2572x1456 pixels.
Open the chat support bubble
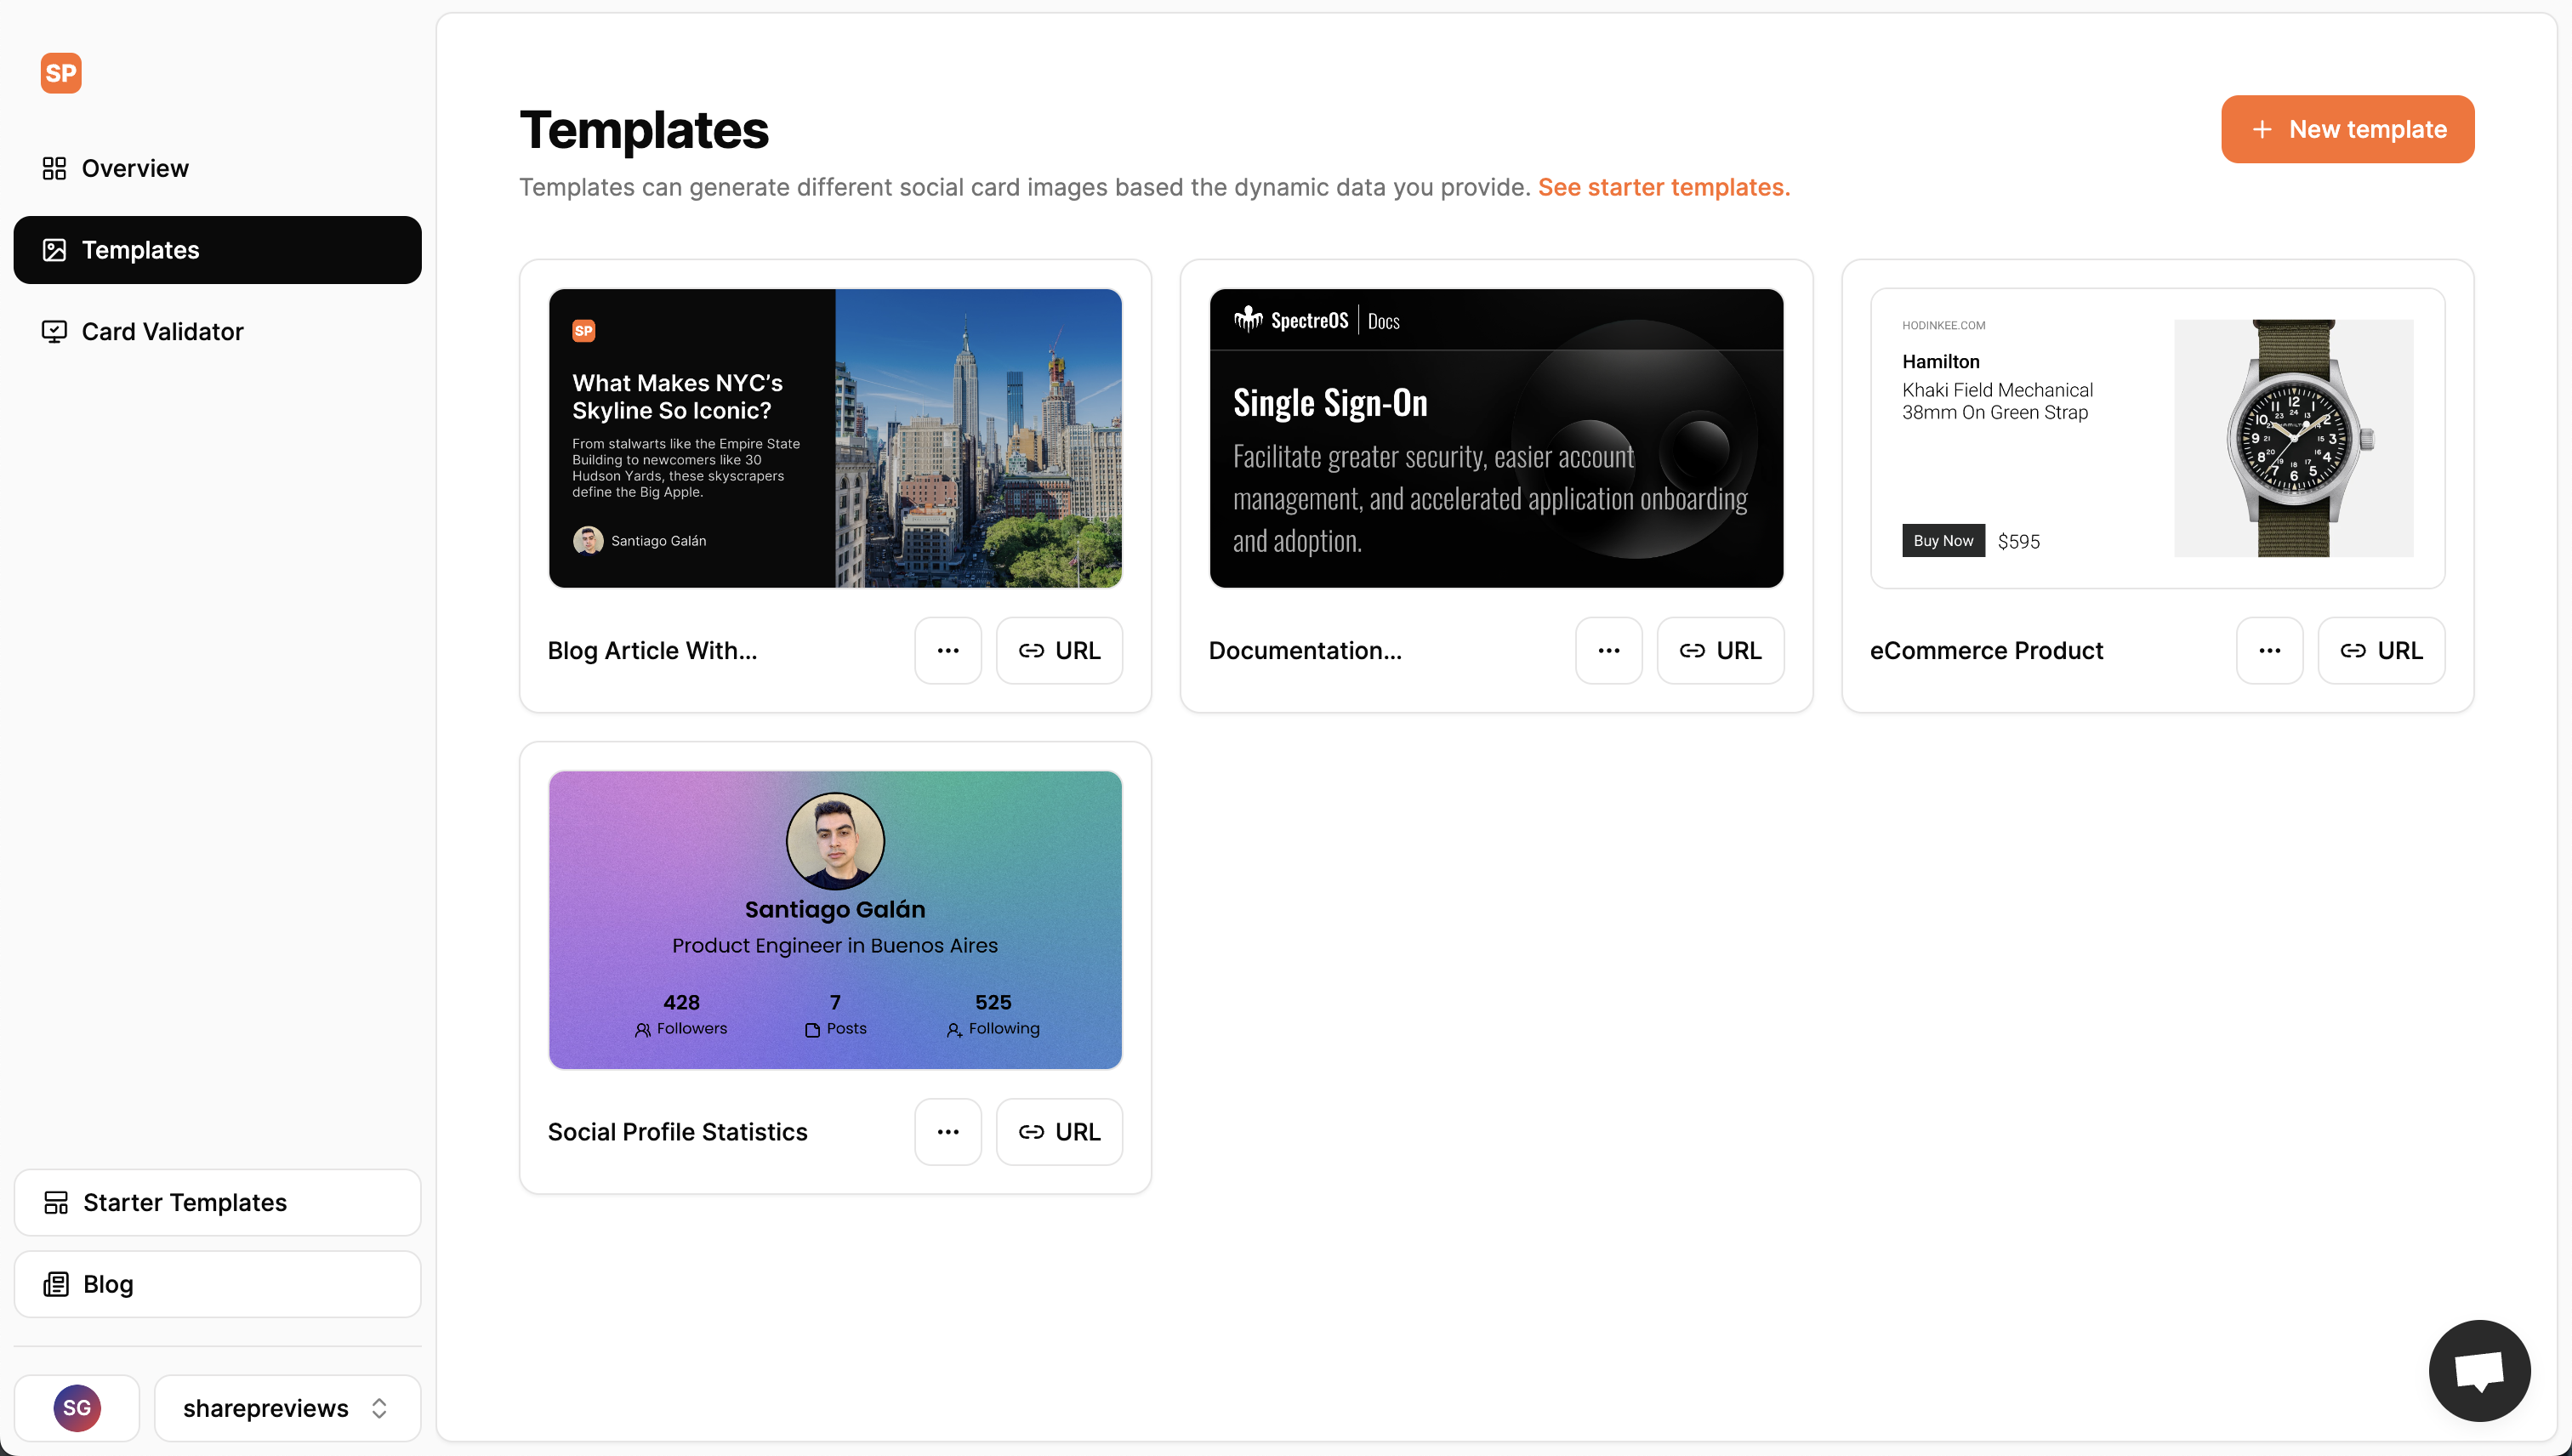pos(2479,1370)
